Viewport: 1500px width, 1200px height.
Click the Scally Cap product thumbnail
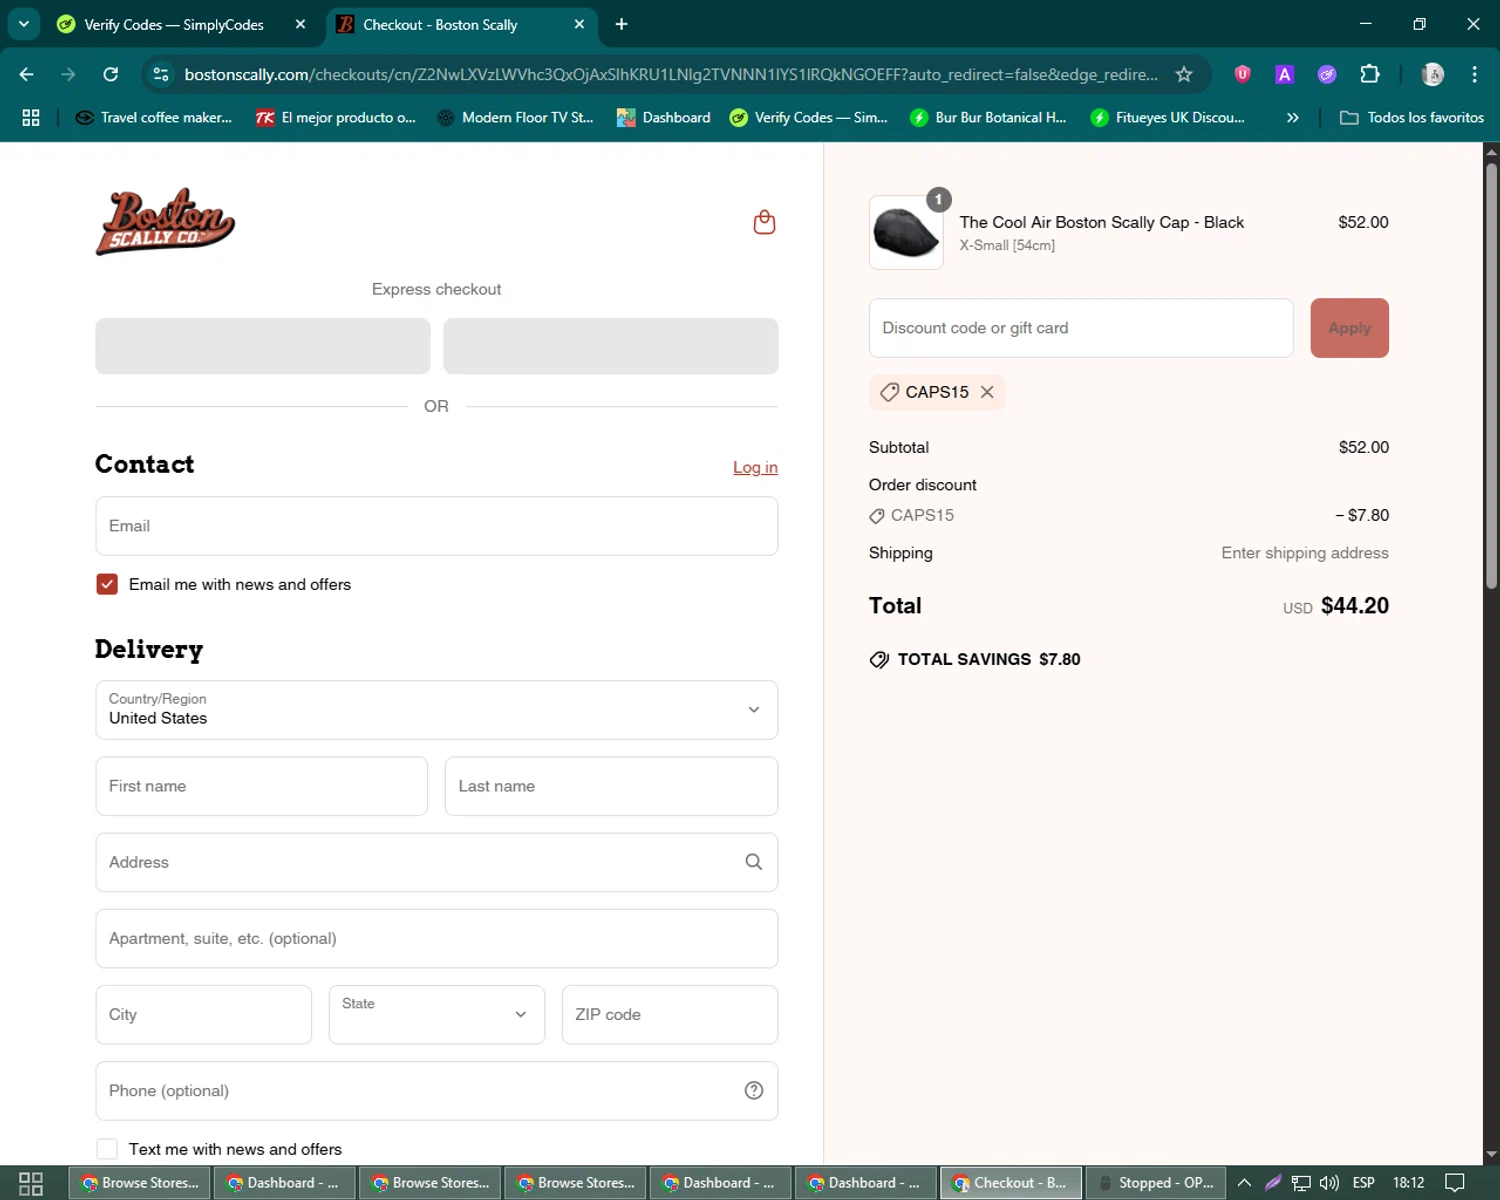click(906, 233)
